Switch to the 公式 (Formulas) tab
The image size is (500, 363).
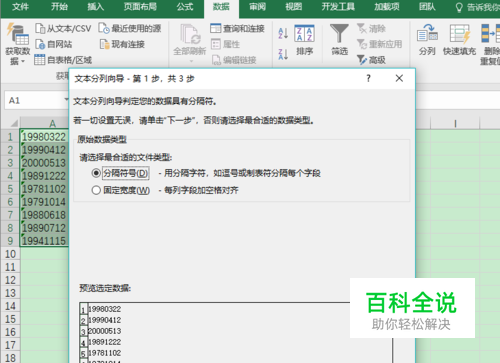click(x=185, y=7)
